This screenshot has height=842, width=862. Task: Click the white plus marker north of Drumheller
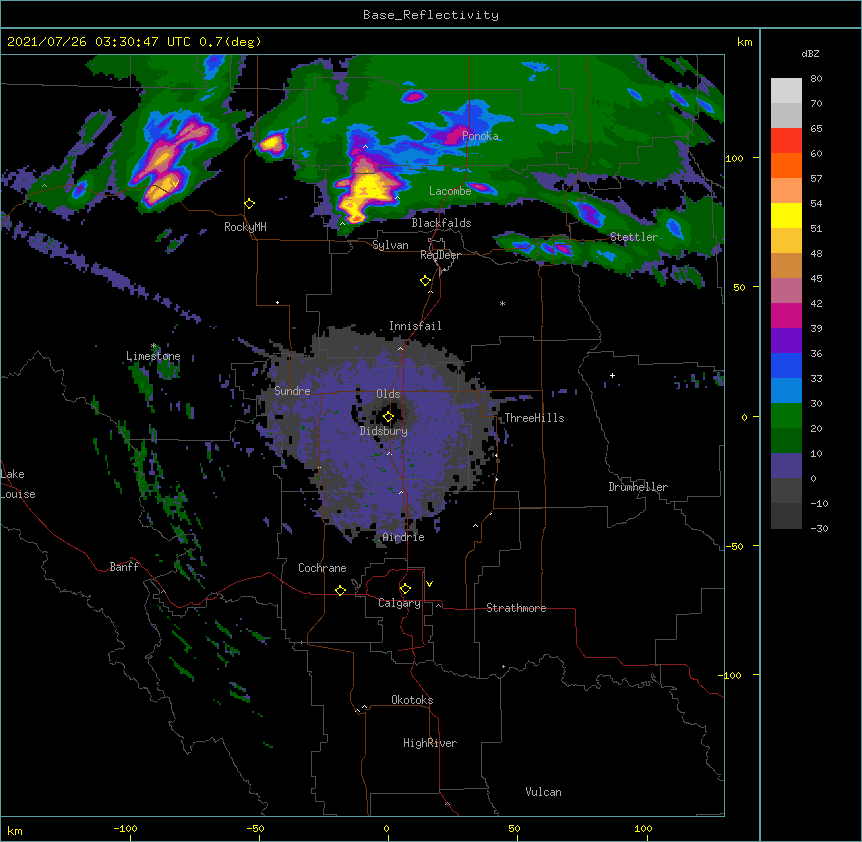[612, 375]
